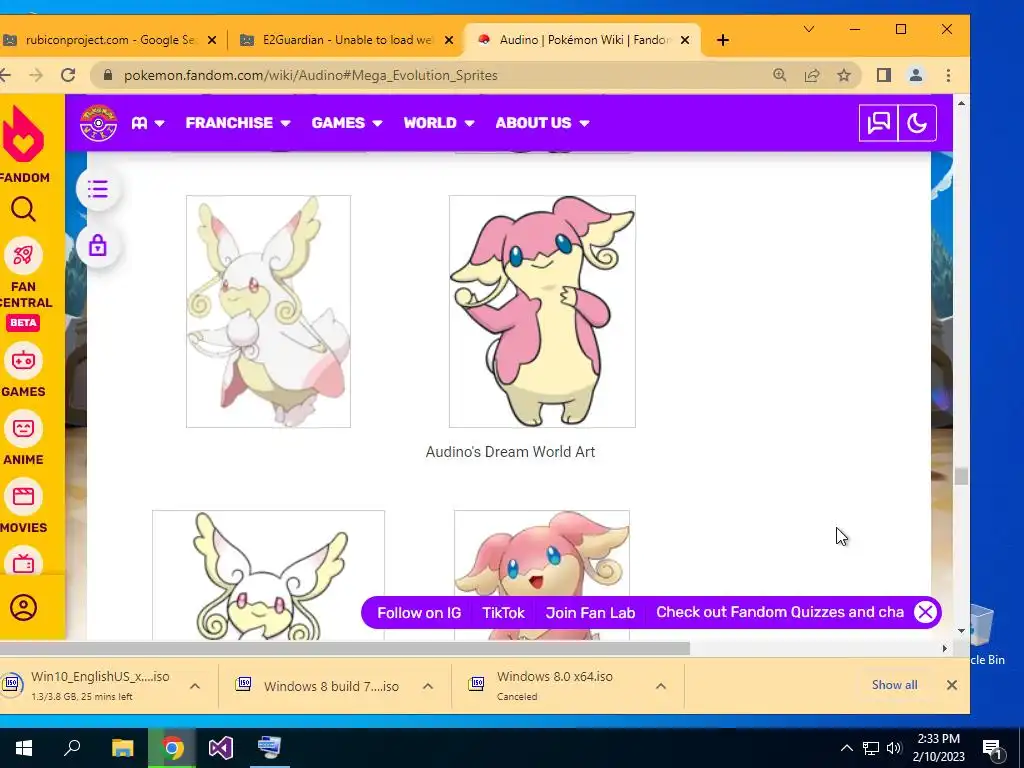Open the wiki discussions chat icon
The width and height of the screenshot is (1024, 768).
pyautogui.click(x=878, y=123)
